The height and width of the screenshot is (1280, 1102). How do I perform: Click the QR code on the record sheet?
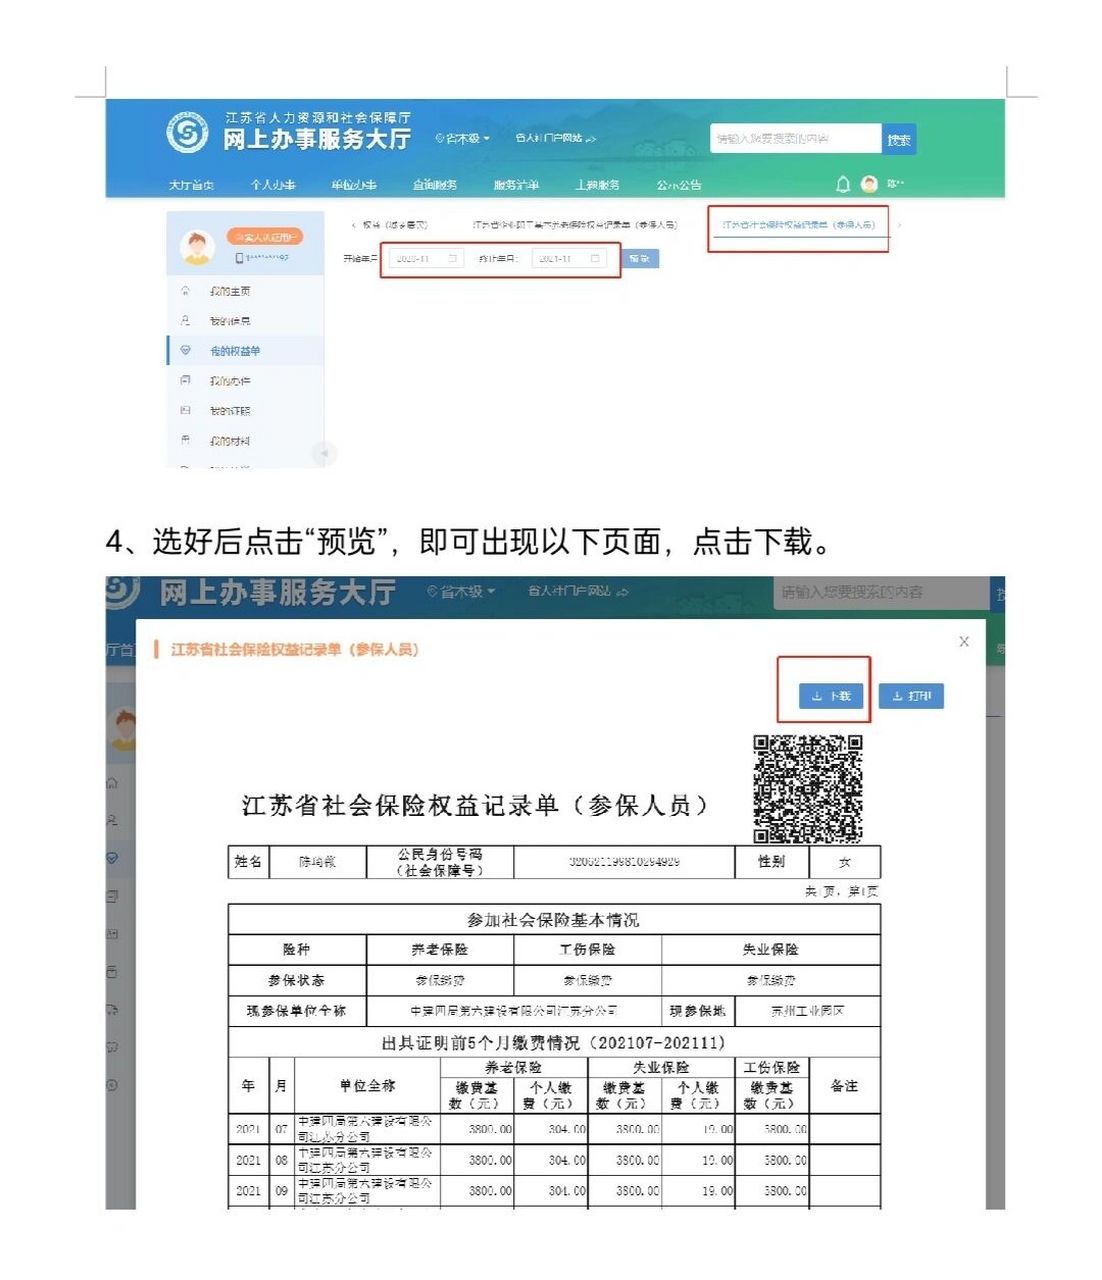point(808,789)
